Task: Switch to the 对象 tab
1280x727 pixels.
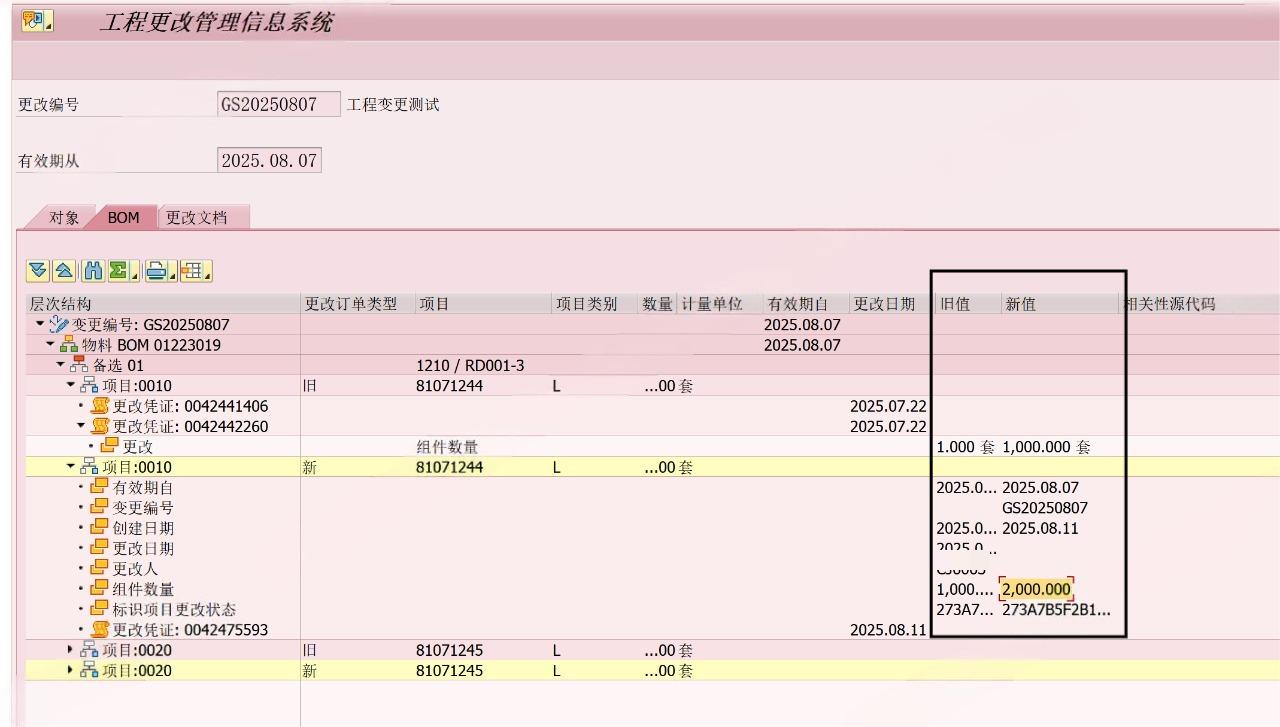Action: click(x=63, y=216)
